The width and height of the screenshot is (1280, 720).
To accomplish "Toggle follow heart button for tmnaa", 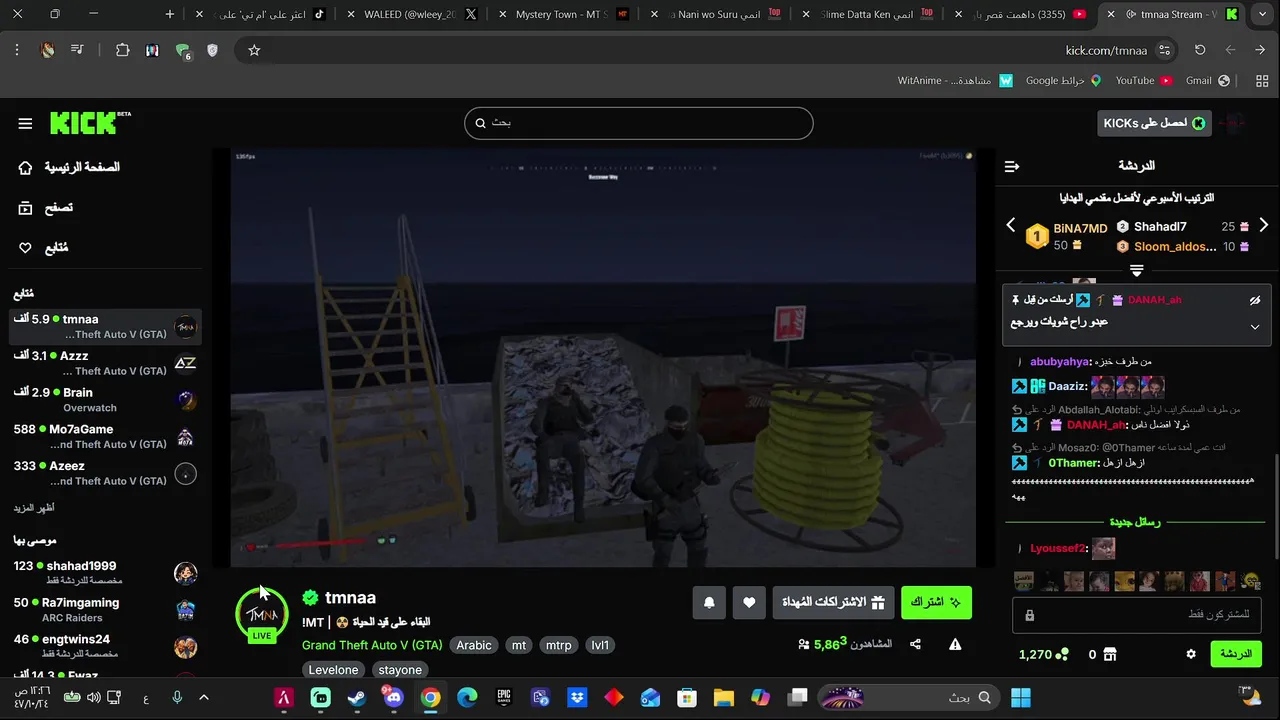I will click(x=749, y=602).
